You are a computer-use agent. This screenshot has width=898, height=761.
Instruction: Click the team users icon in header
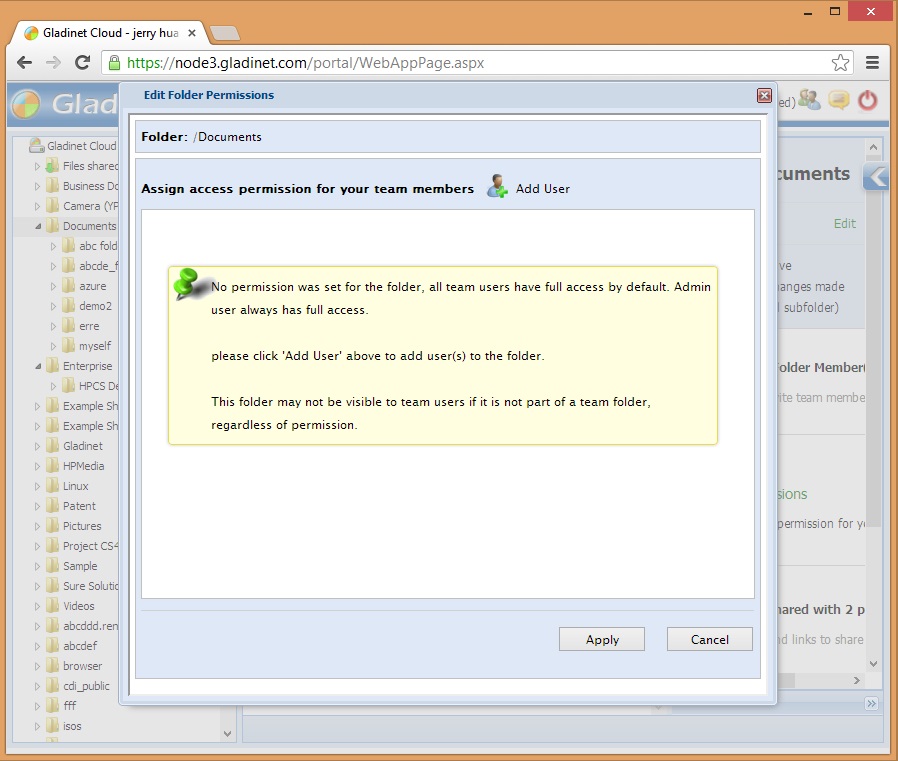810,100
